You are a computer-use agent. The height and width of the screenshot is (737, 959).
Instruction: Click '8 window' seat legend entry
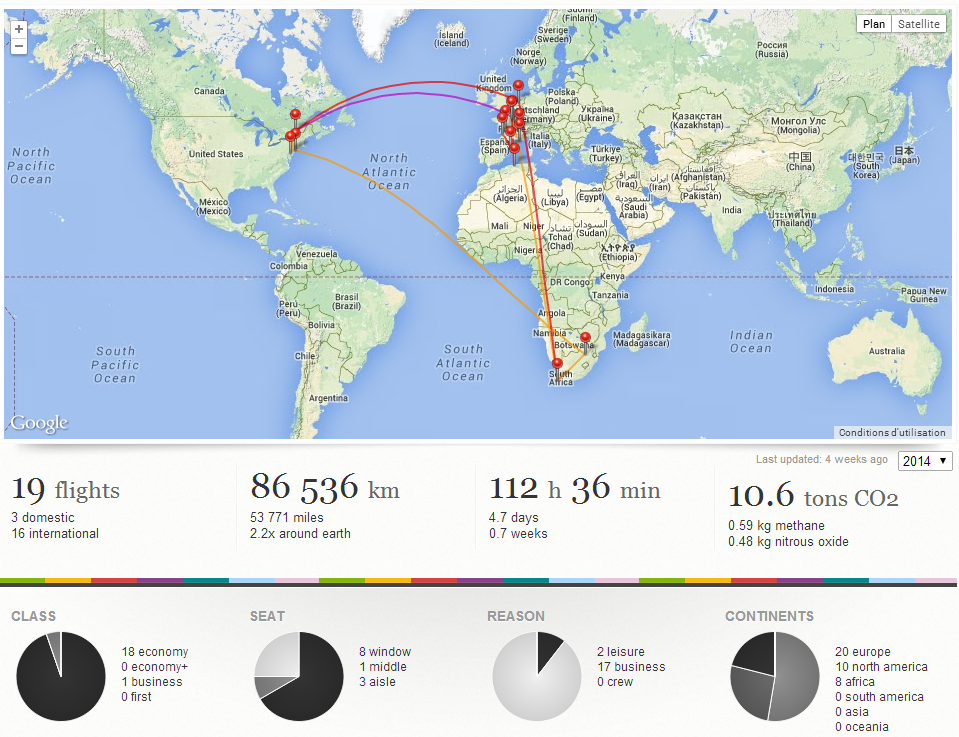coord(385,652)
